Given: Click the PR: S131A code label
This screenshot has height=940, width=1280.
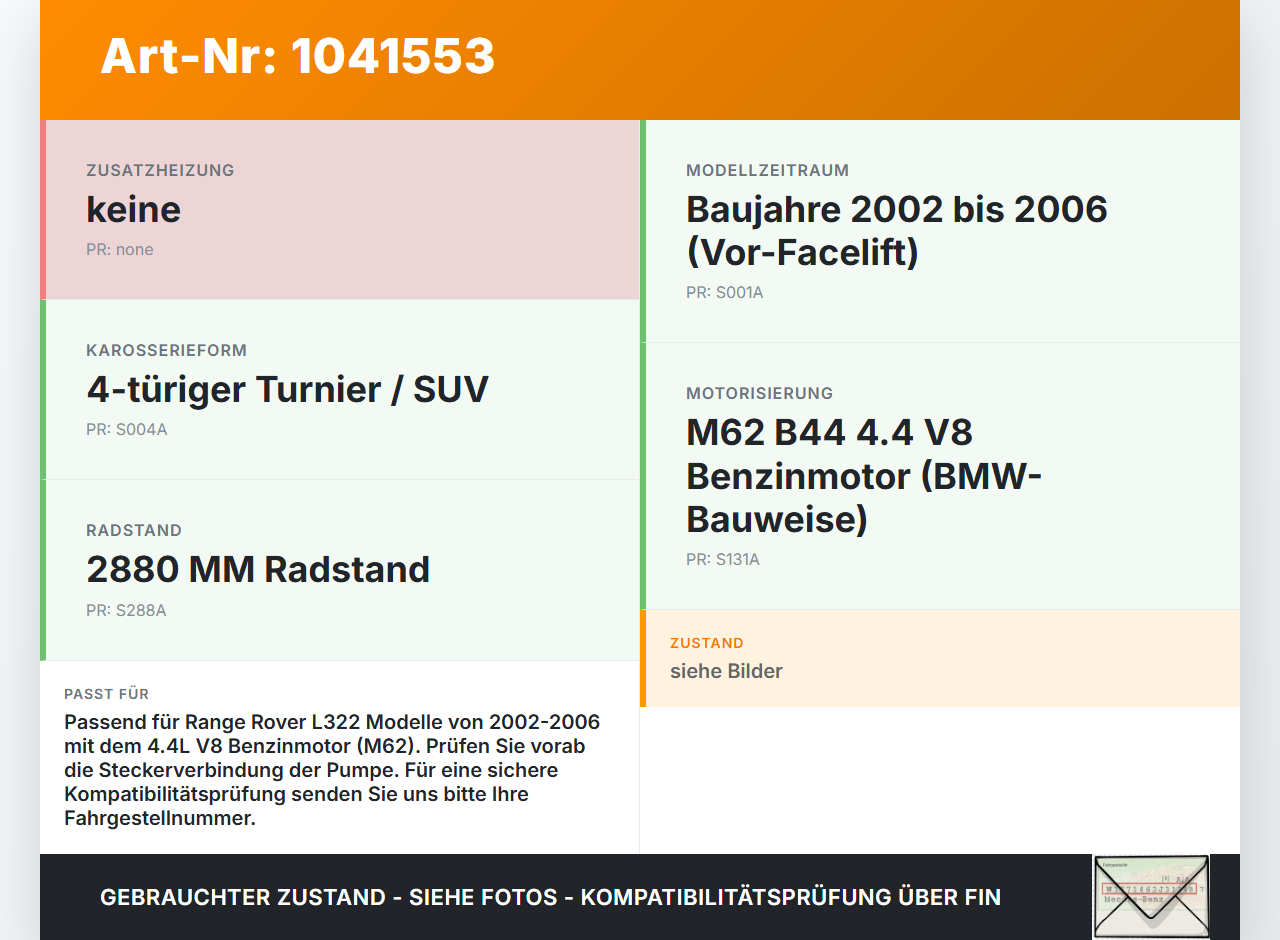Looking at the screenshot, I should 723,560.
